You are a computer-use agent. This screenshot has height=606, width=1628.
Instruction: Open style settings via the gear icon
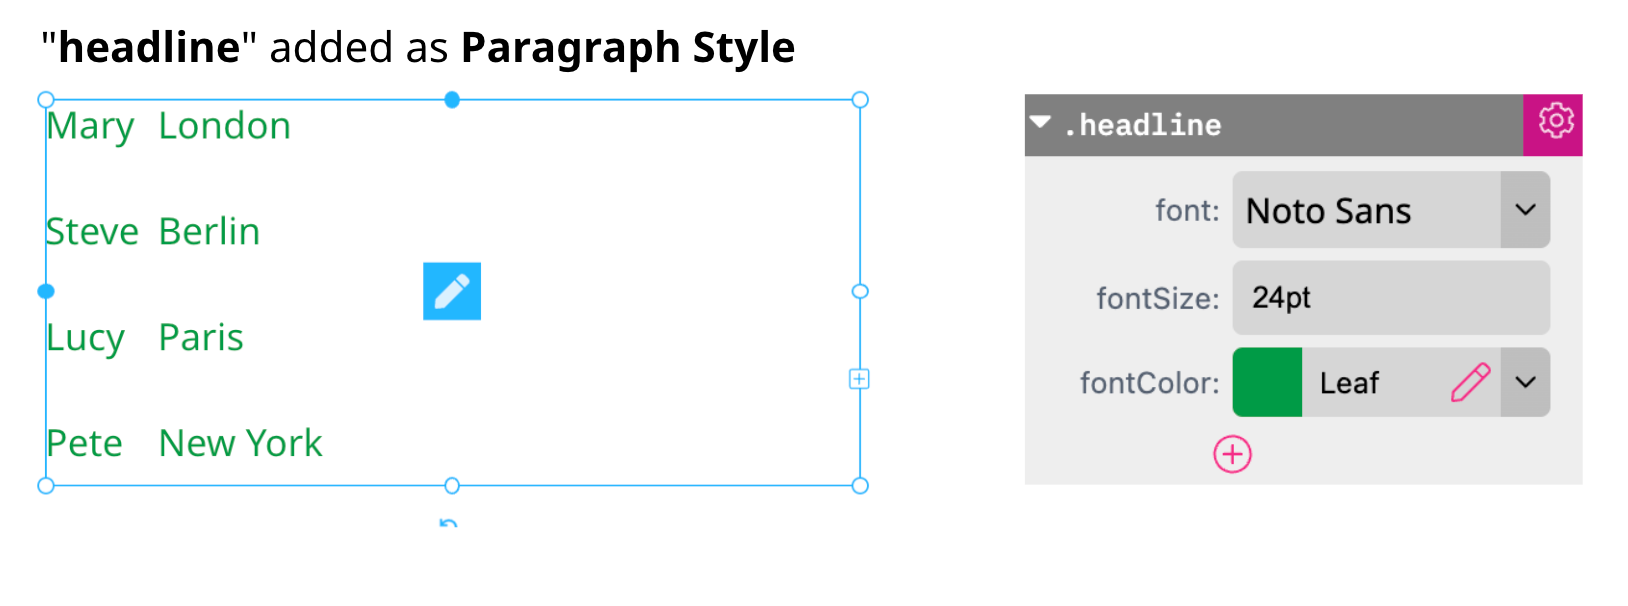click(x=1554, y=124)
